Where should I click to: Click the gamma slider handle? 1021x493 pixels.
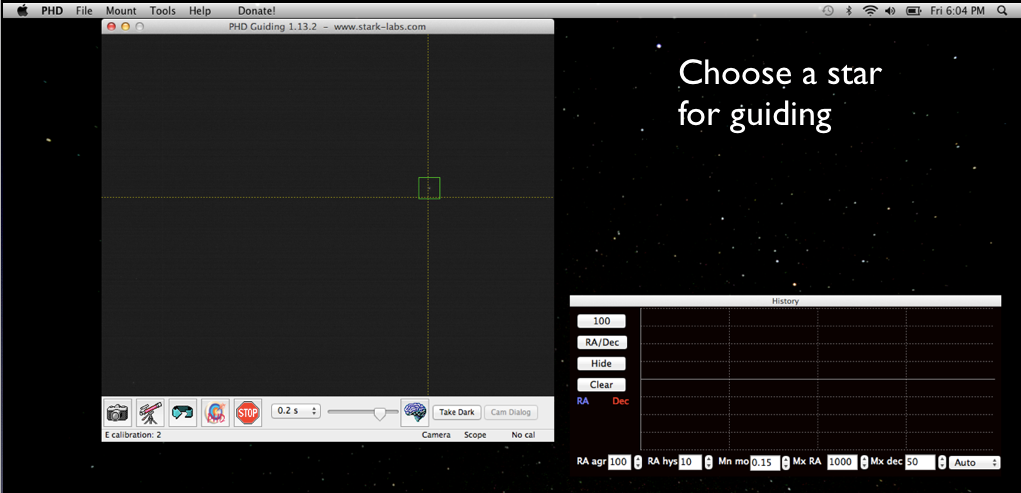(379, 413)
